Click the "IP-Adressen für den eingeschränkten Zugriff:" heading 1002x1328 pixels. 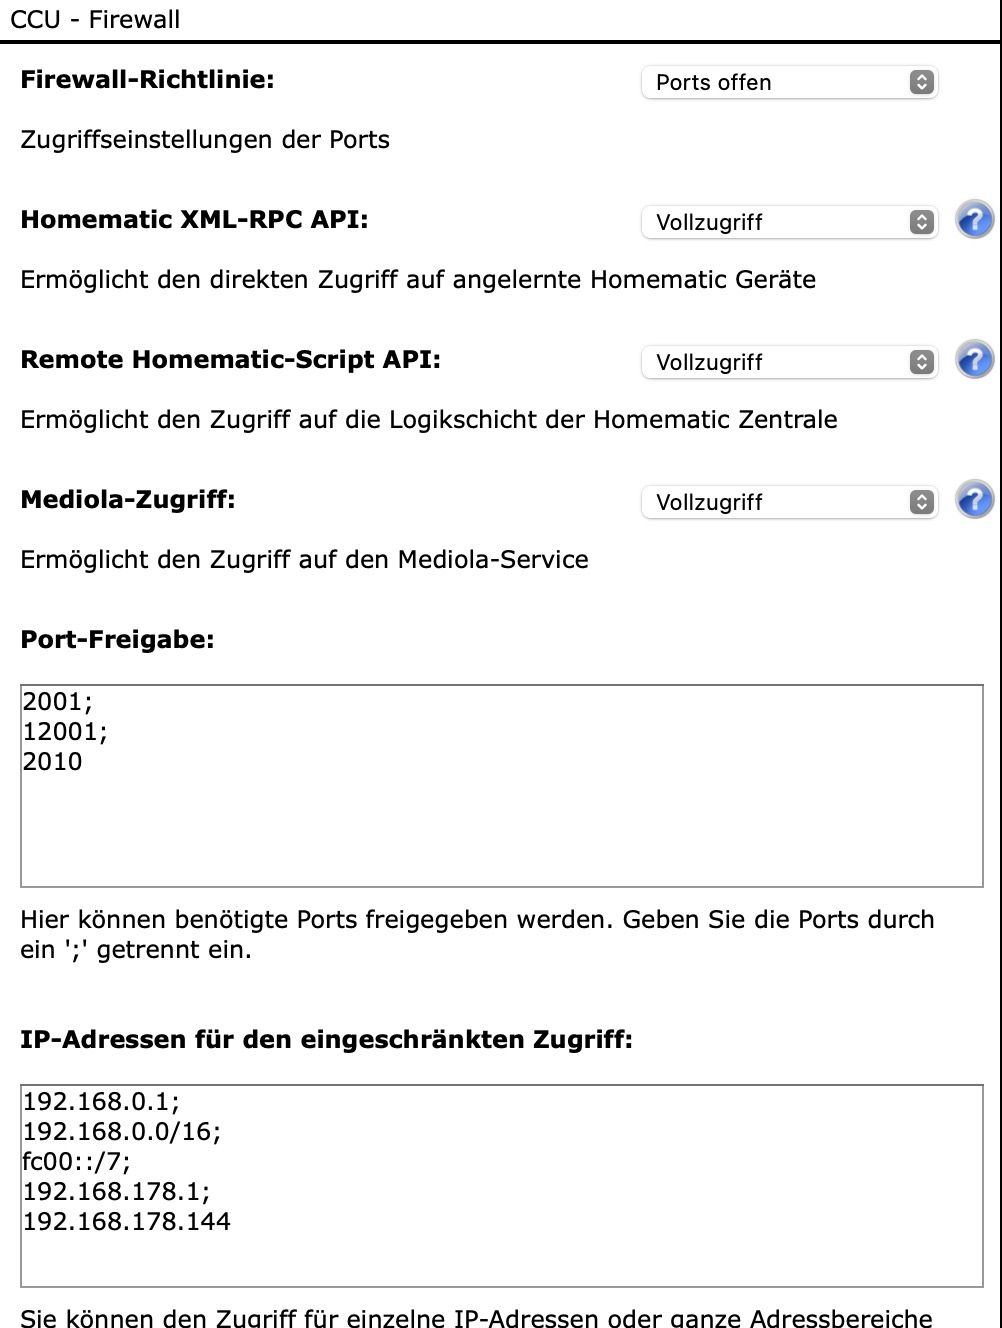click(326, 1040)
